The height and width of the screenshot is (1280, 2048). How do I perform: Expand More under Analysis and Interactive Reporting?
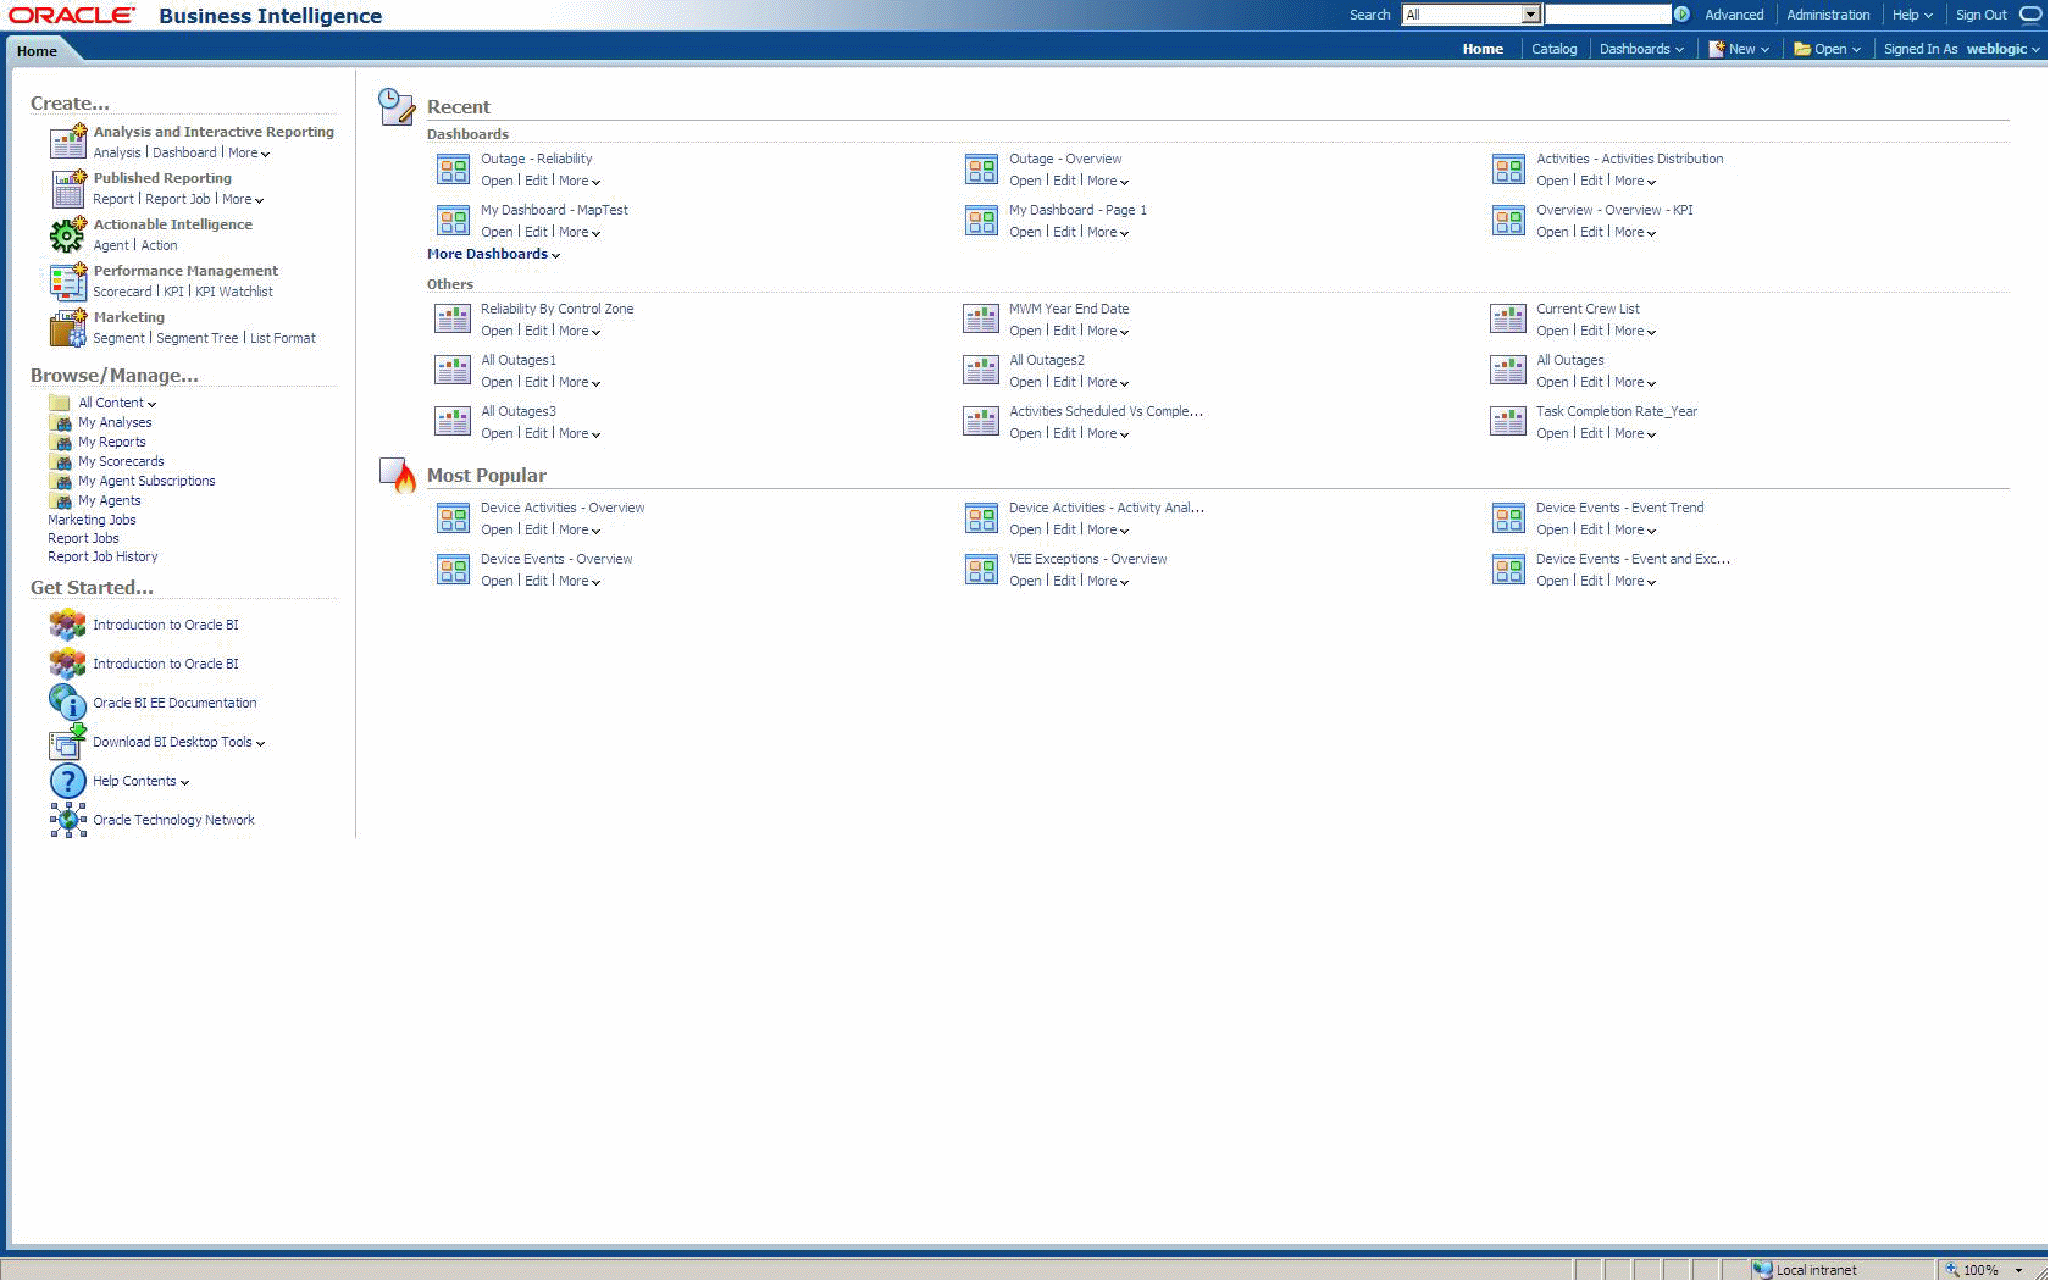pos(248,153)
